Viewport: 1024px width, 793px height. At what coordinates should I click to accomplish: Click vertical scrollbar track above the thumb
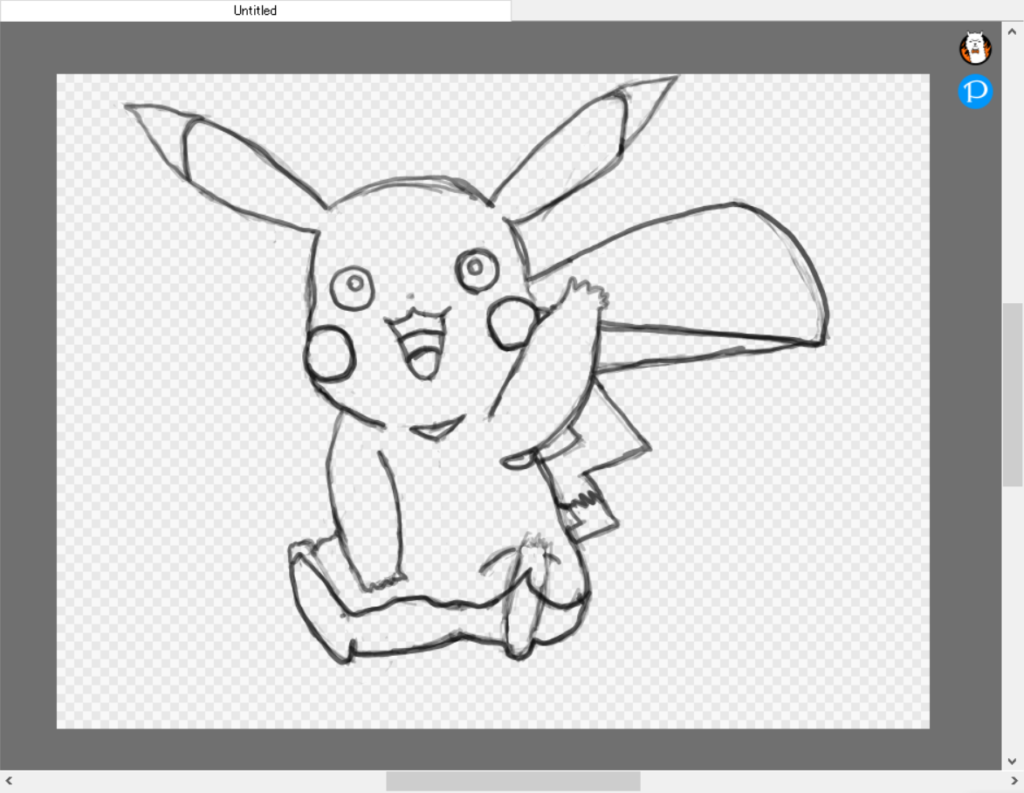(1012, 170)
